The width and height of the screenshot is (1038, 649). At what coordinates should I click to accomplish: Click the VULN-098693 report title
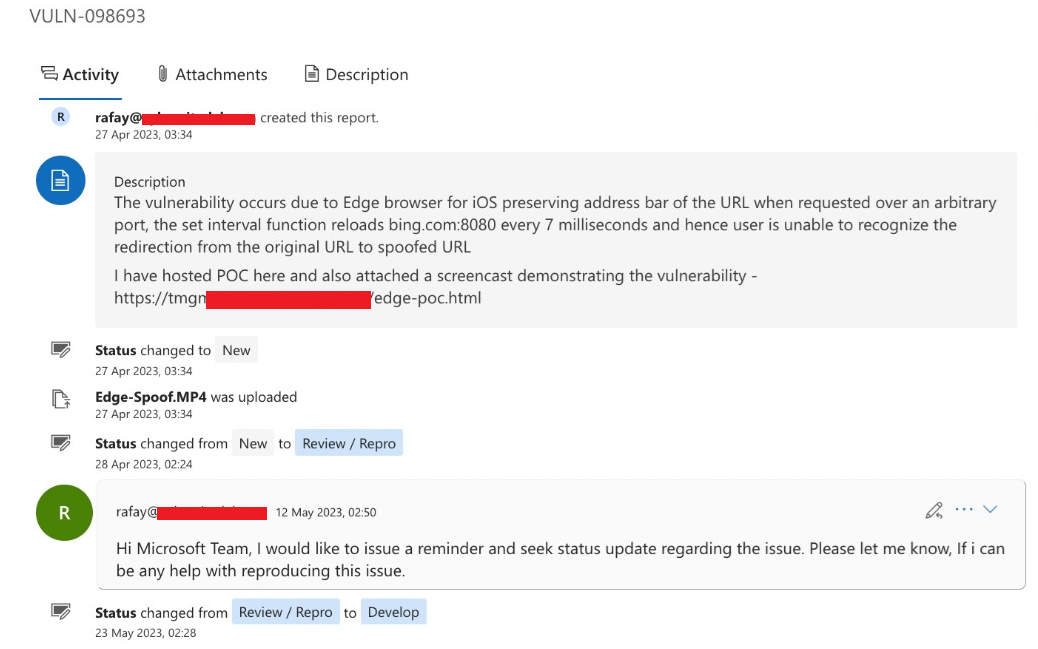(87, 16)
